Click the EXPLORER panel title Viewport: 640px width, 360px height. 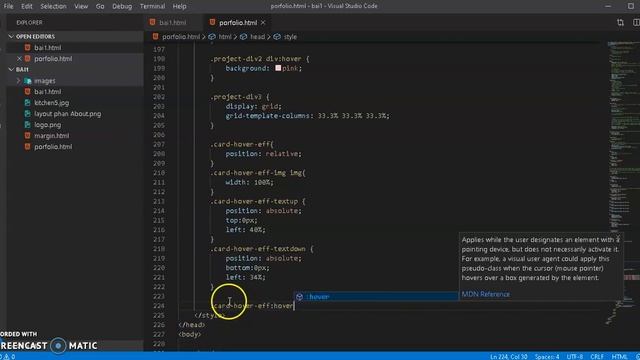pos(29,23)
